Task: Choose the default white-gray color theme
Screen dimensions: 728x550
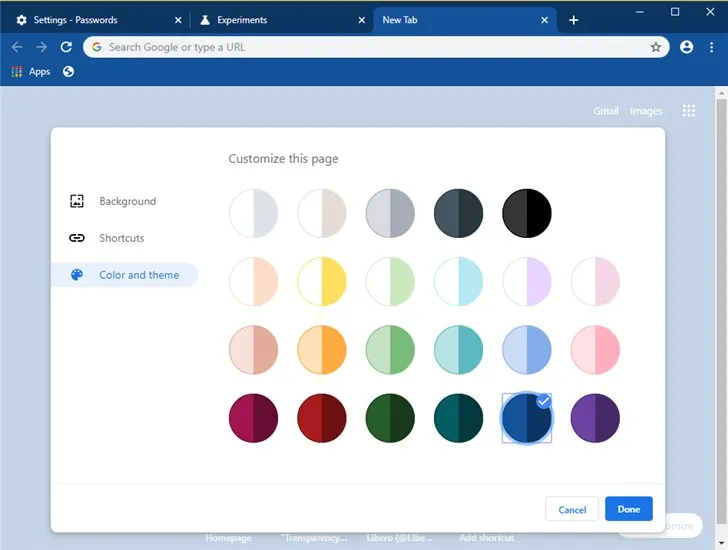Action: tap(254, 213)
